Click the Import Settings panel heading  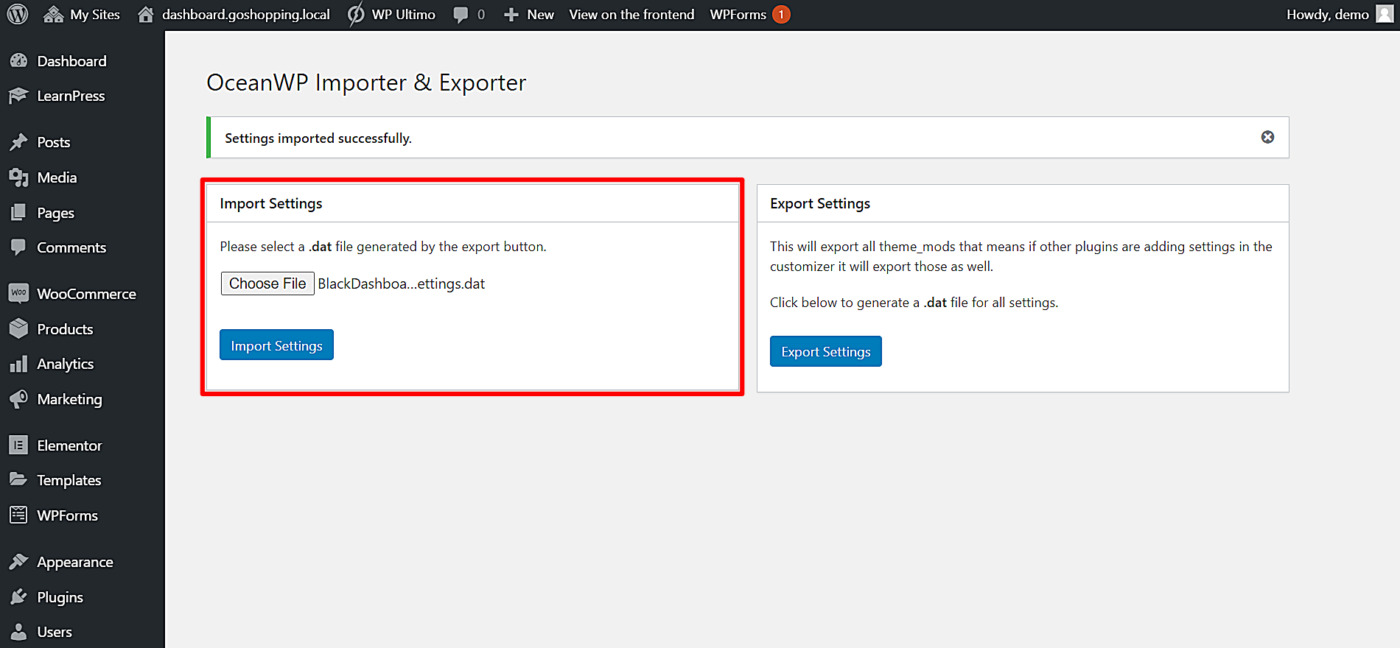[x=271, y=203]
